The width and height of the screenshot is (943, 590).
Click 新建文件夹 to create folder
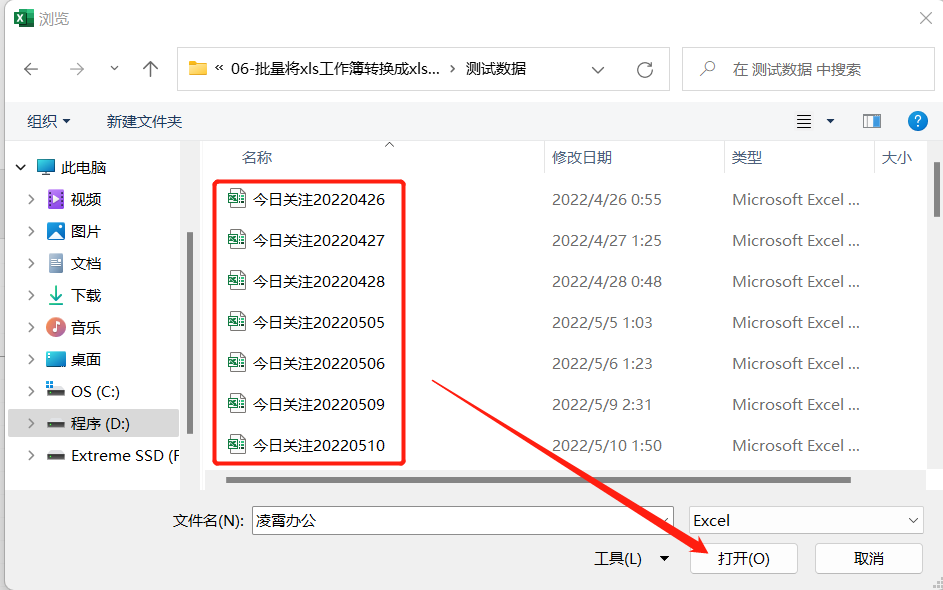(x=144, y=121)
